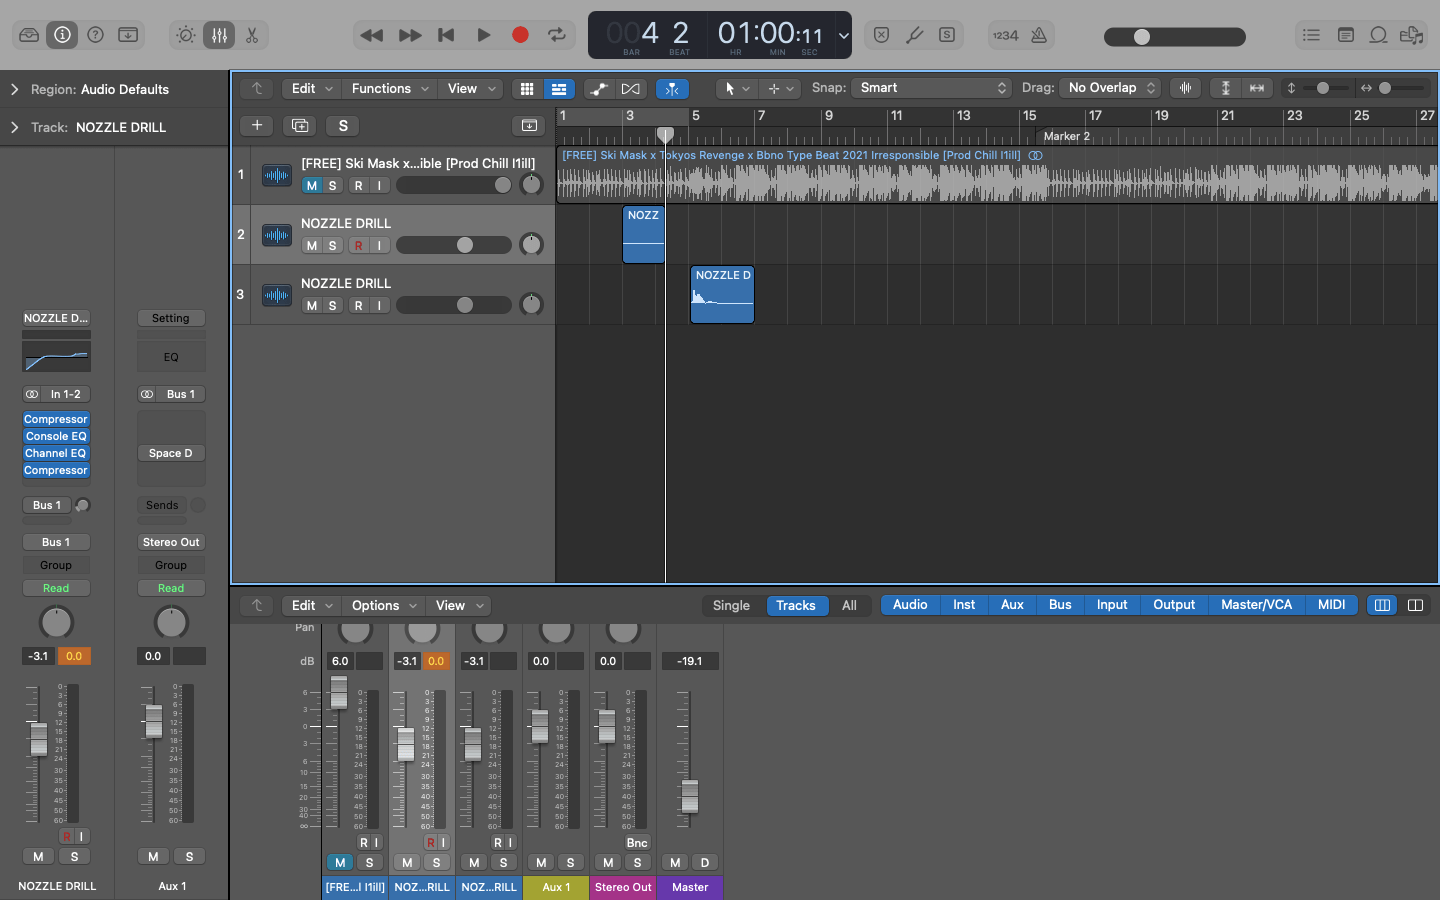
Task: Open the List Editors
Action: [1311, 34]
